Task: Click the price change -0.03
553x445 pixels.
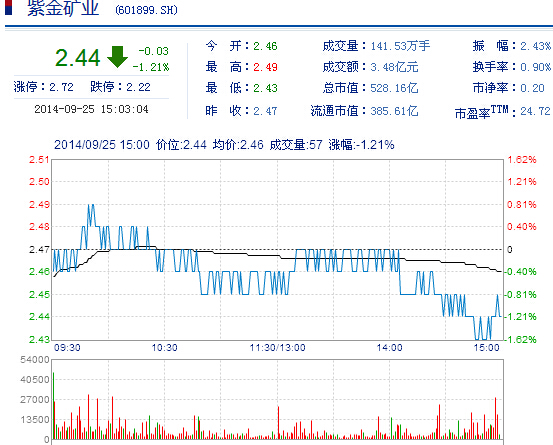Action: tap(153, 51)
